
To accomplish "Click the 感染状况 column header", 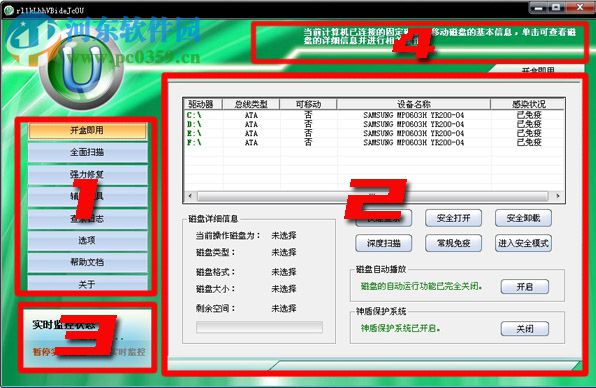I will point(528,104).
